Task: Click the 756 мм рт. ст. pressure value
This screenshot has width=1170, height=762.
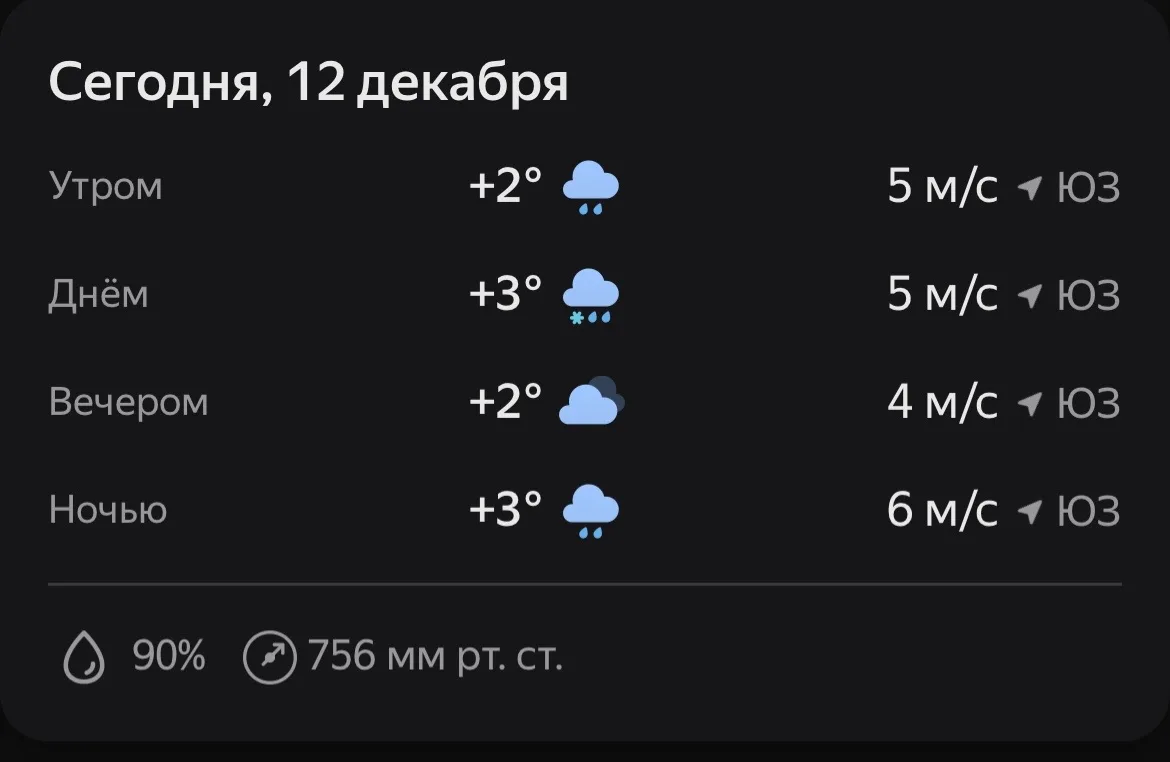Action: [435, 657]
